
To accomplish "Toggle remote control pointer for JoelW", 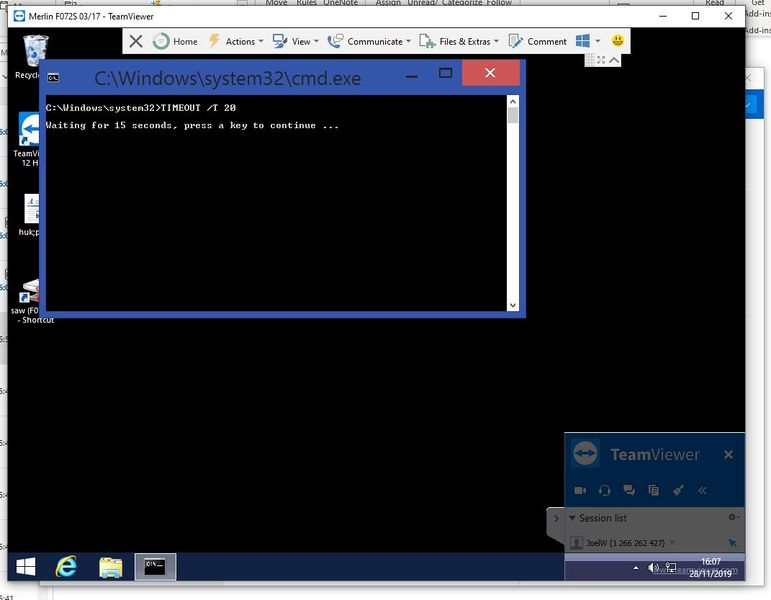I will point(732,543).
